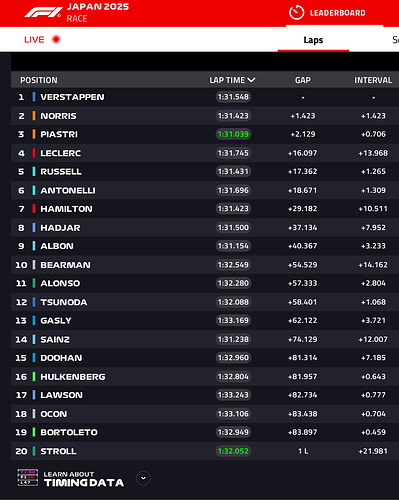The width and height of the screenshot is (399, 500).
Task: Select the Tsunoda driver name
Action: tap(64, 302)
